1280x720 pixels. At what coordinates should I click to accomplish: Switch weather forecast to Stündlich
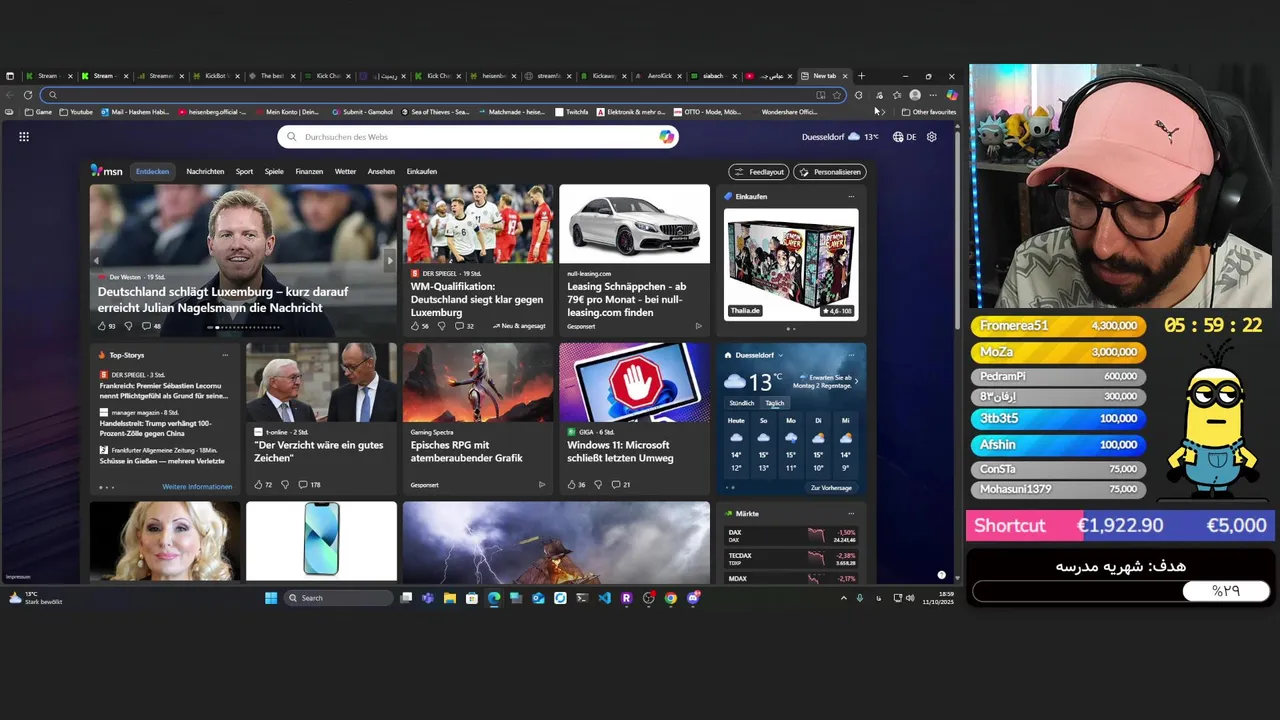click(x=741, y=403)
